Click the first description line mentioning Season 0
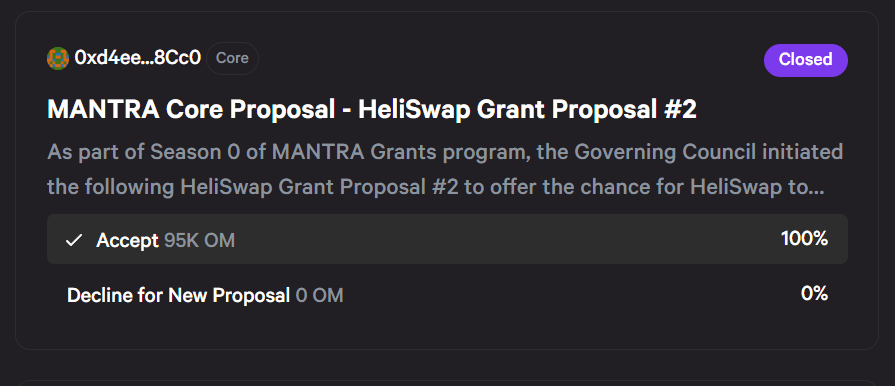The width and height of the screenshot is (895, 386). point(445,152)
